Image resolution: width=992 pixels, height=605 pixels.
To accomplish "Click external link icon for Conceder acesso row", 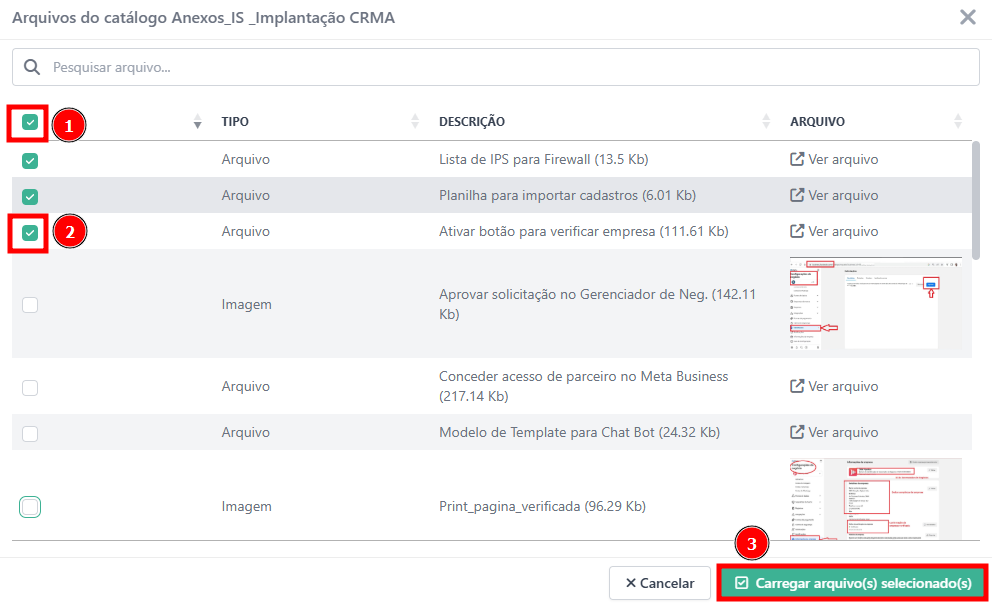I will (x=797, y=386).
